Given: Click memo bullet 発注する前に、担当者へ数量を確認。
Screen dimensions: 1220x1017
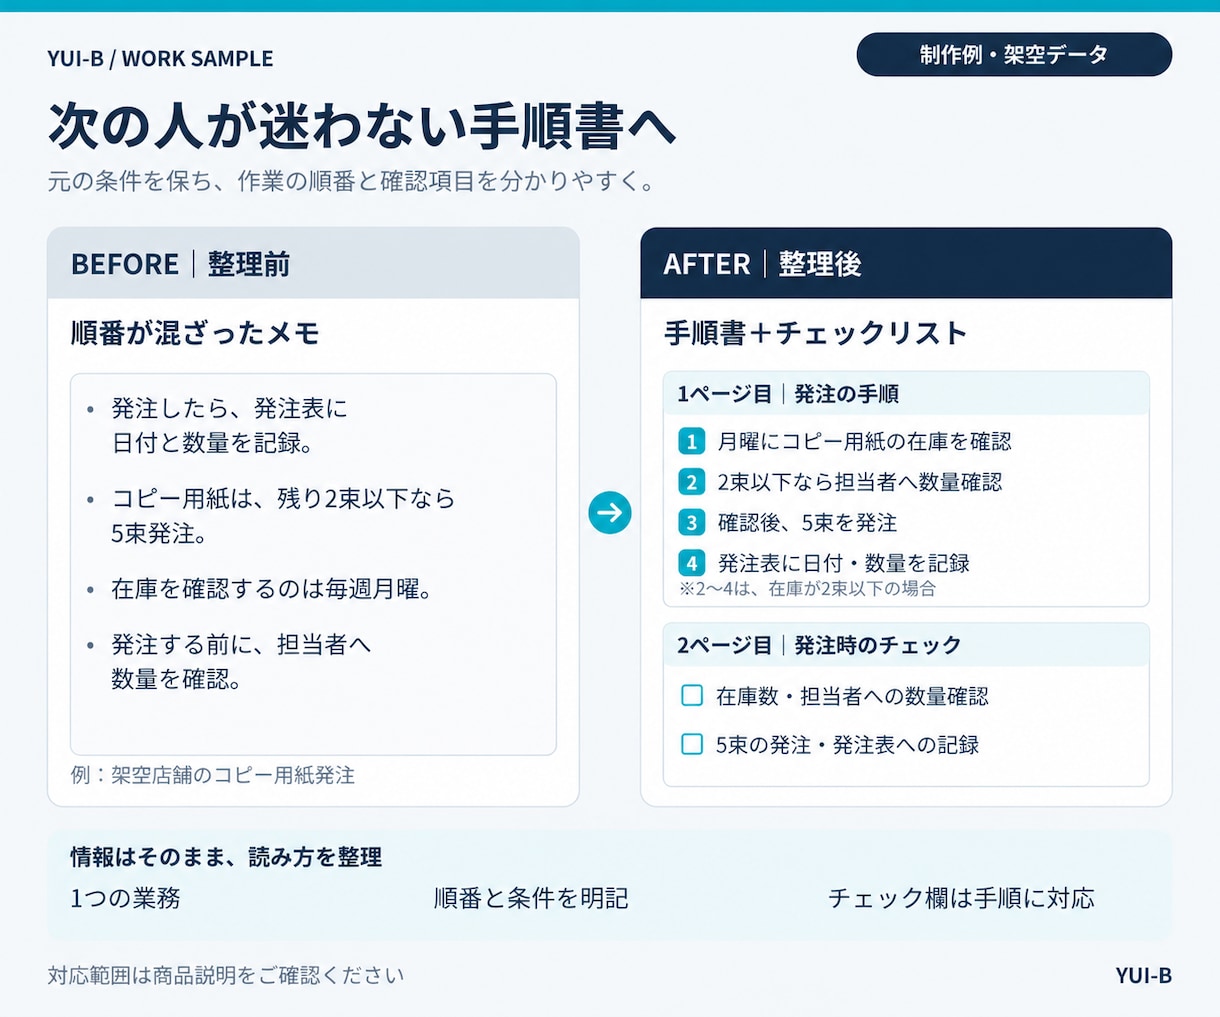Looking at the screenshot, I should [228, 662].
